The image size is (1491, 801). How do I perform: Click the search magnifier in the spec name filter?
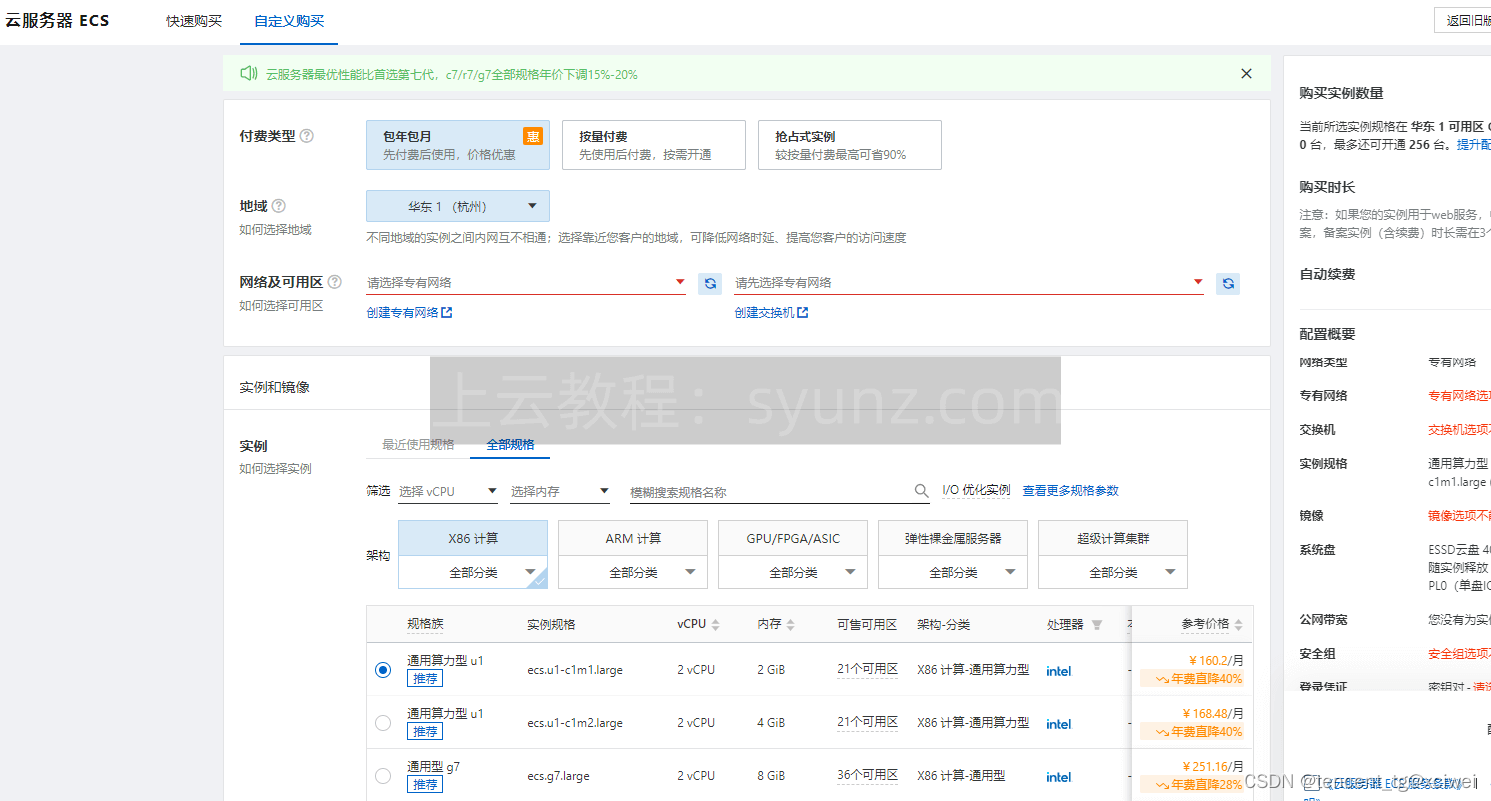pos(921,491)
